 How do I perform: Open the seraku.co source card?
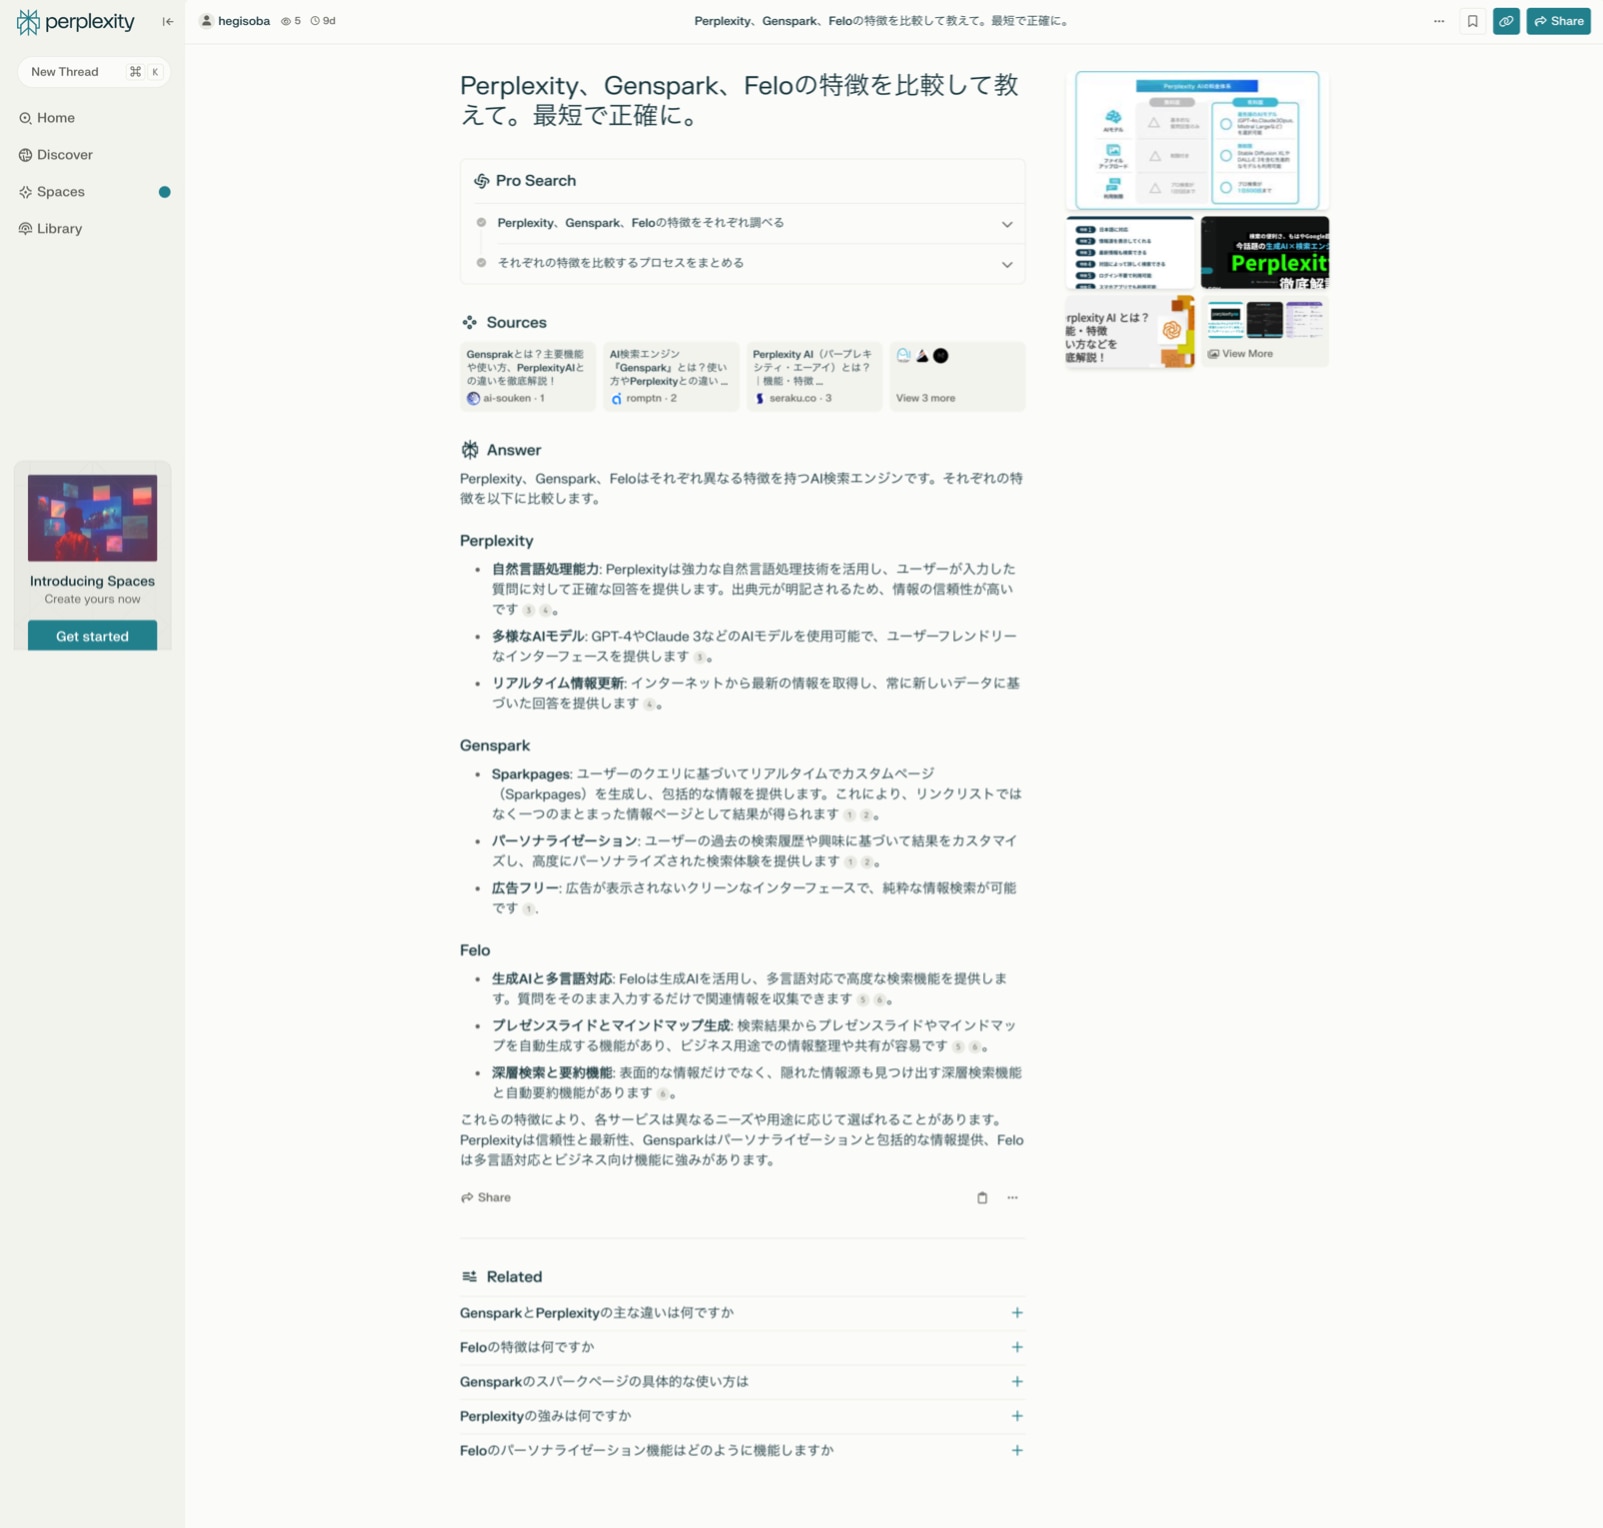[x=814, y=376]
